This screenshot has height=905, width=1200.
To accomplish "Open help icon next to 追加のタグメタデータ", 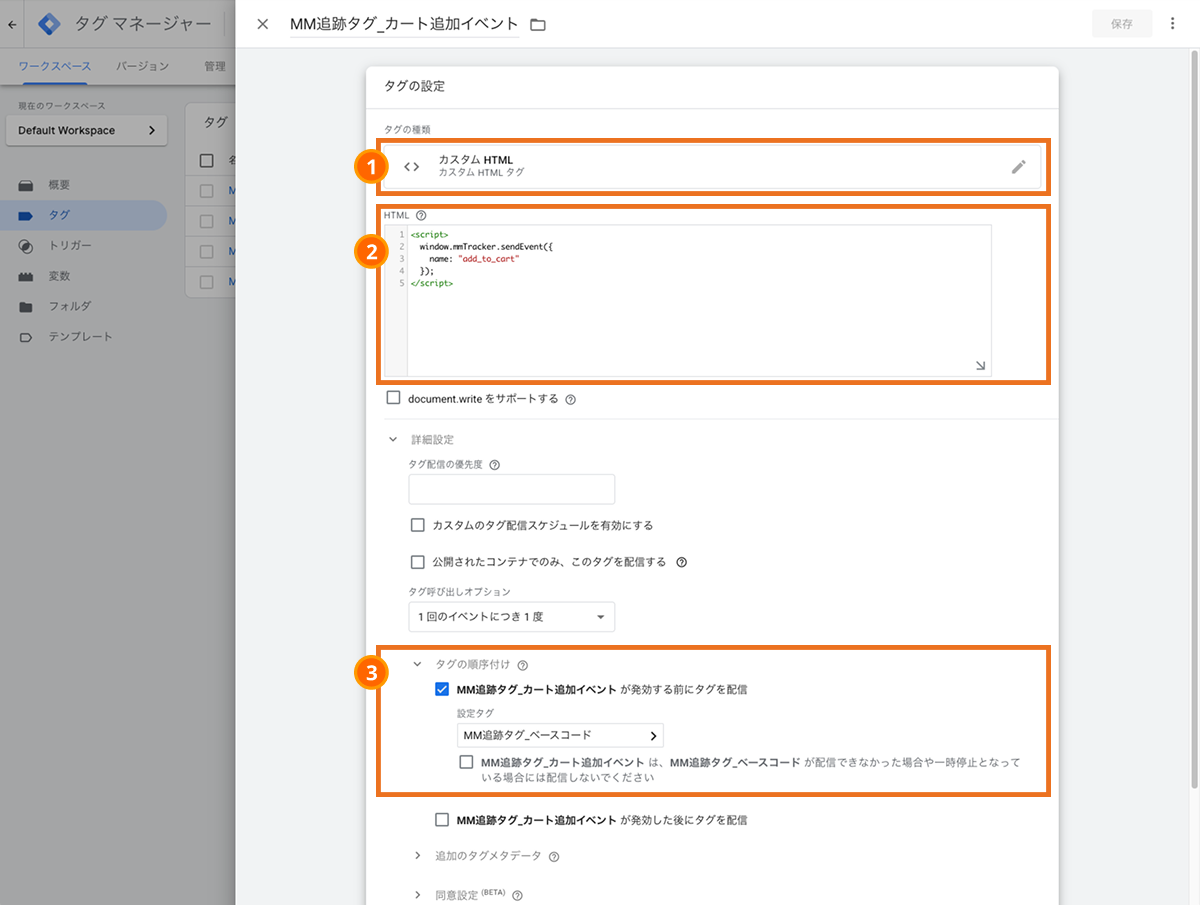I will (554, 857).
